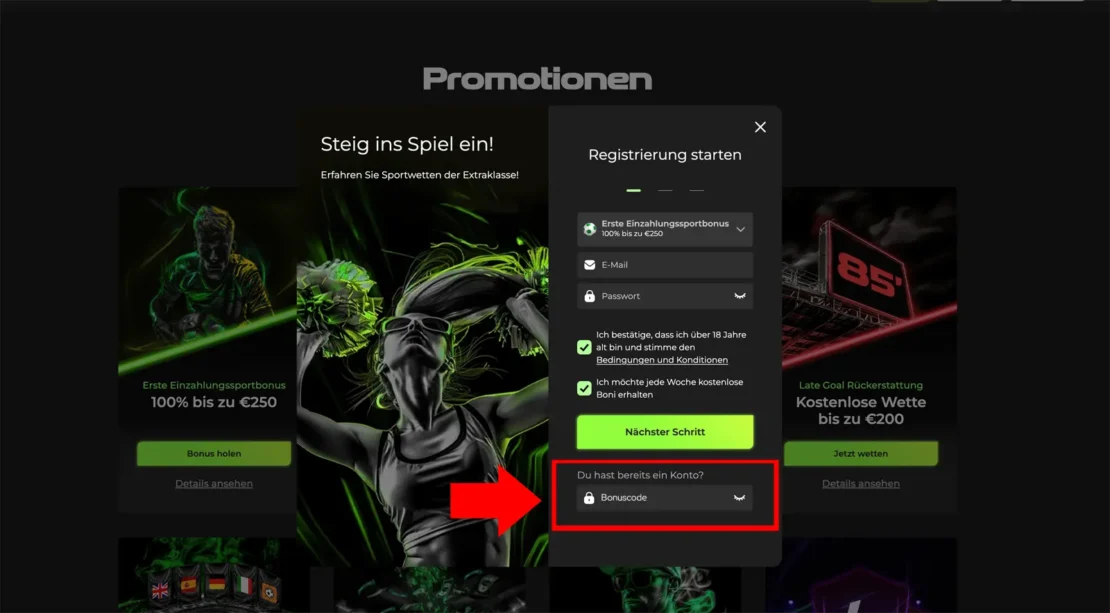
Task: Uncheck the weekly free bonuses checkbox
Action: pyautogui.click(x=584, y=389)
